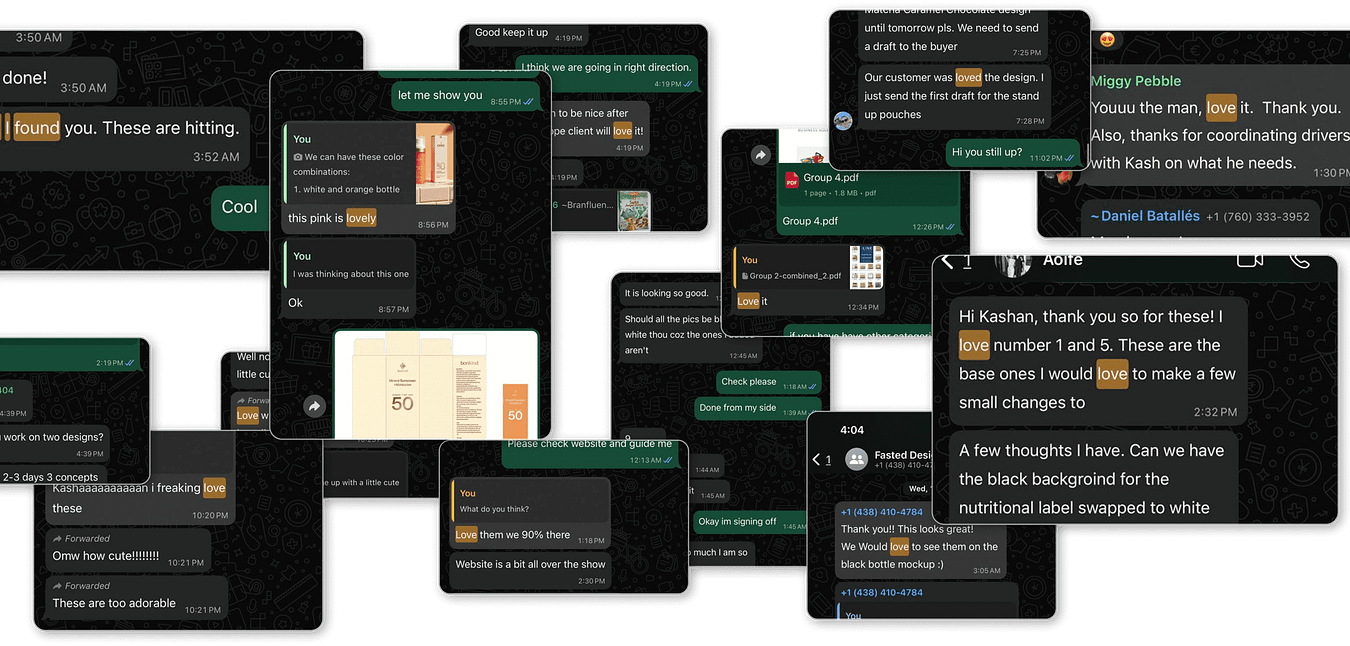Tap the ~Daniel Batallés contact name
Screen dimensions: 1350x646
pos(1144,216)
